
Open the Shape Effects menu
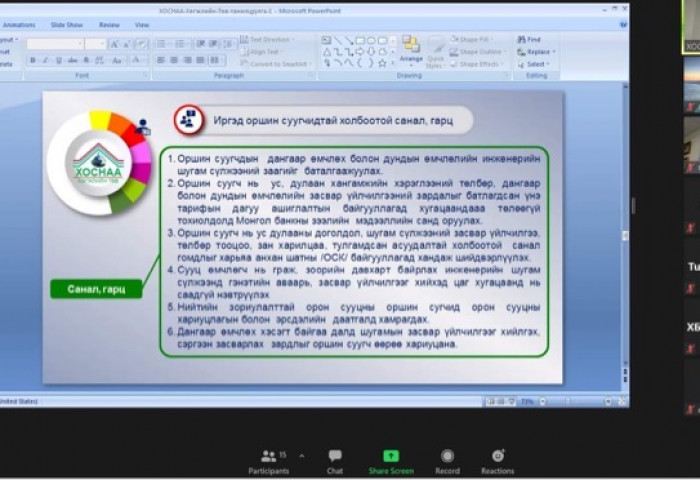click(477, 64)
